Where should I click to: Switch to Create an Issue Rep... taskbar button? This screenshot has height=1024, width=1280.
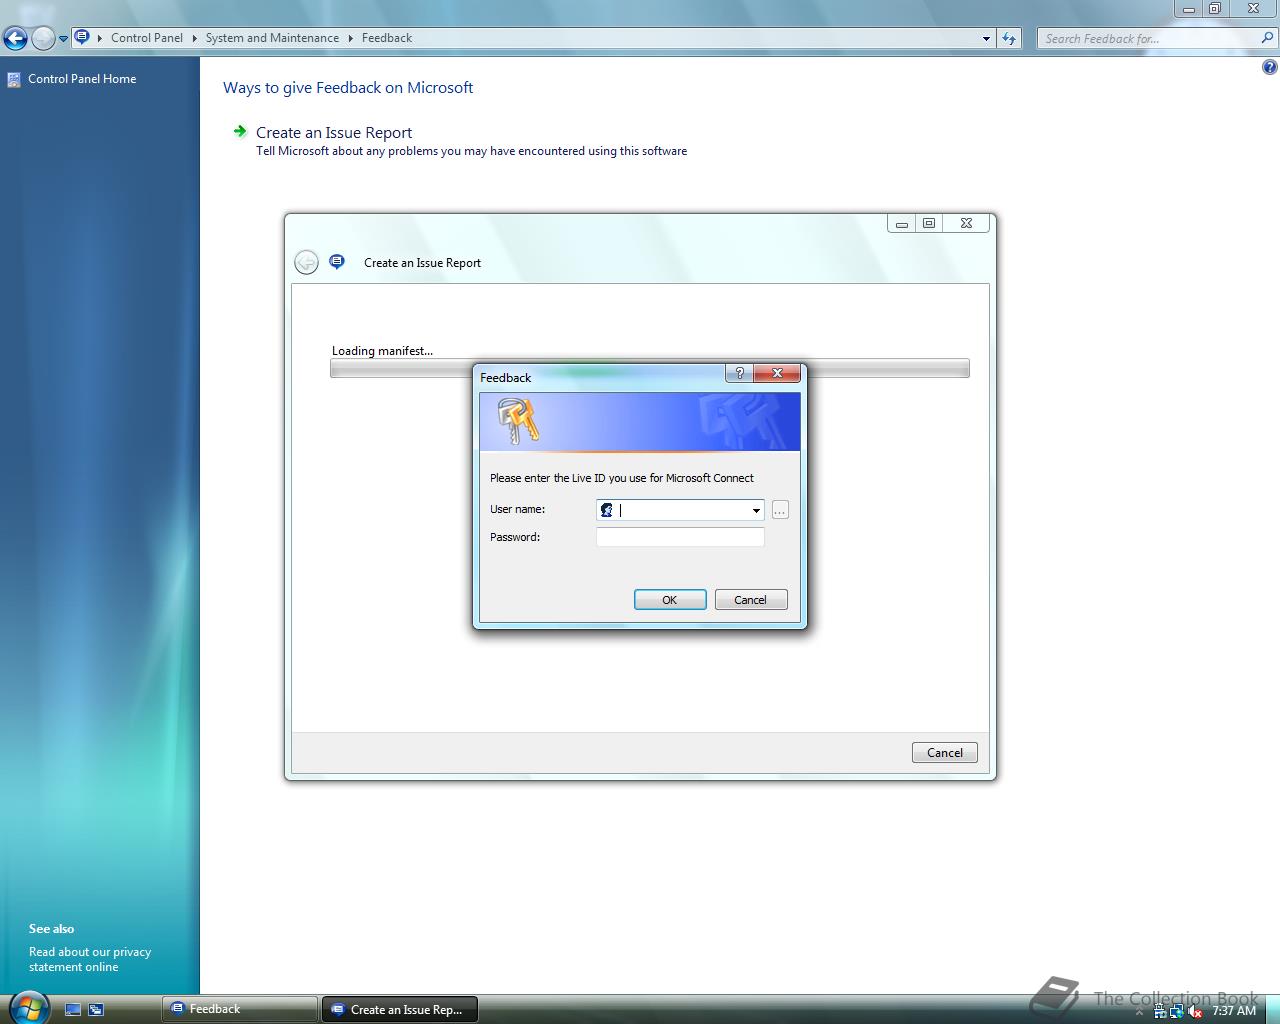(399, 1009)
